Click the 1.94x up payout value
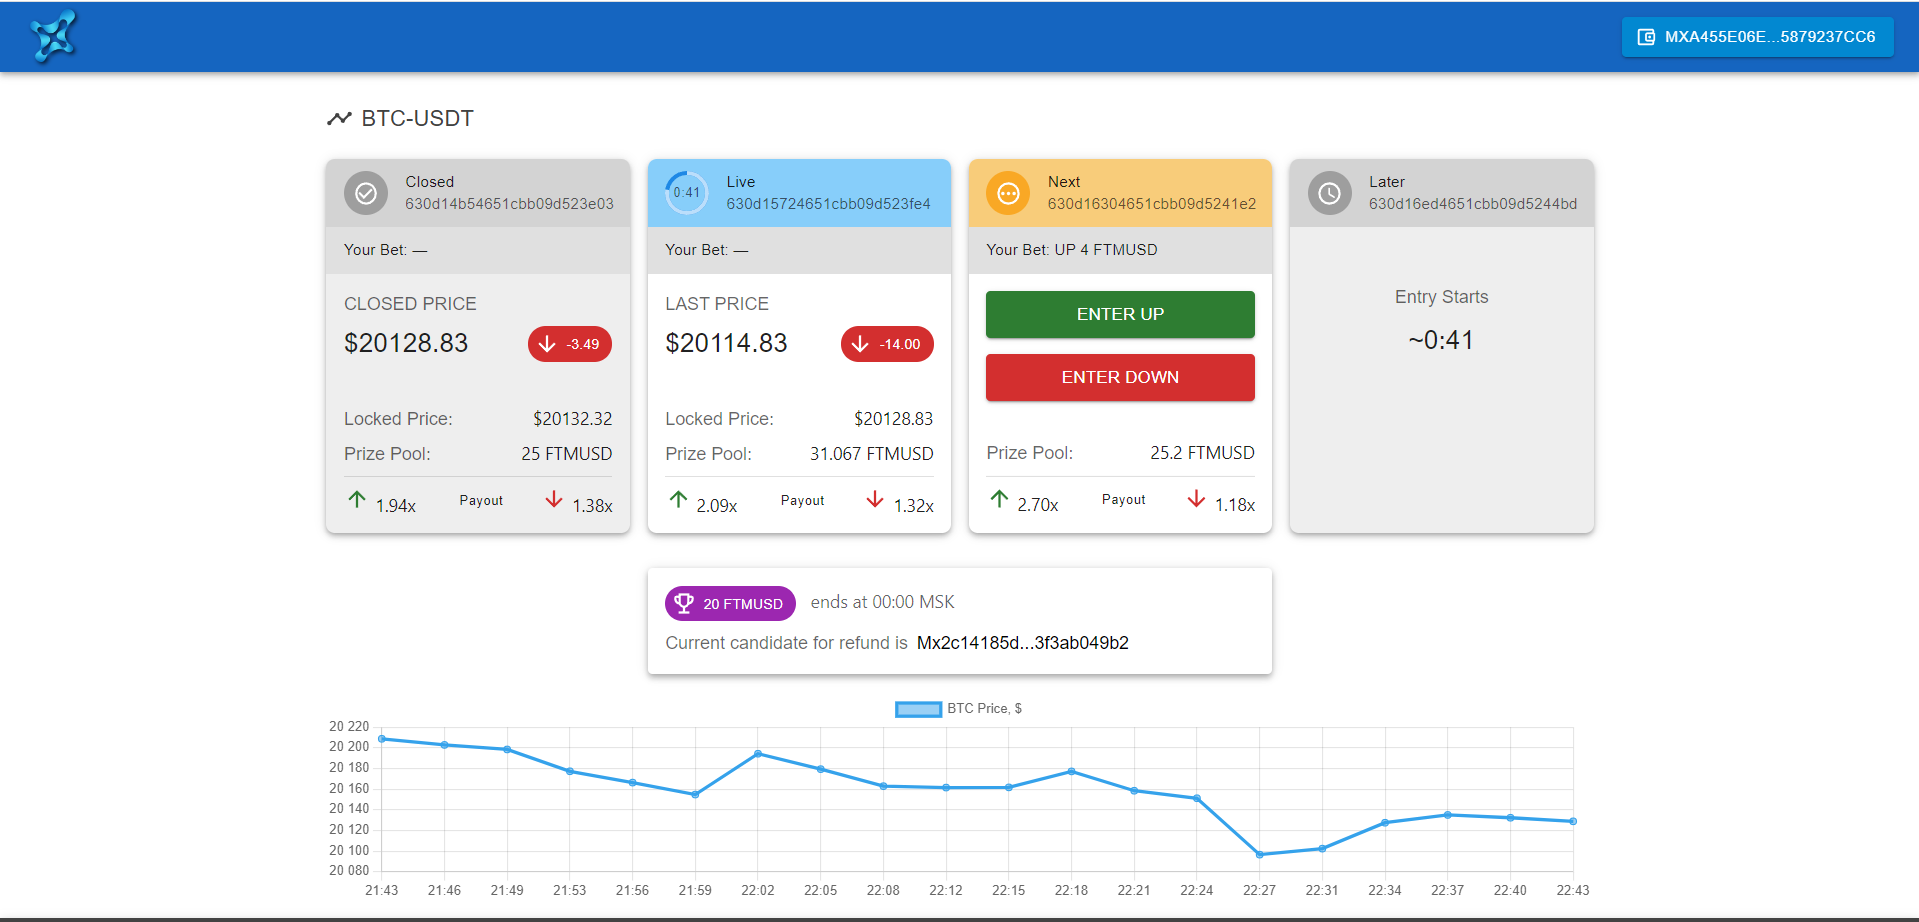The image size is (1919, 922). [x=396, y=506]
